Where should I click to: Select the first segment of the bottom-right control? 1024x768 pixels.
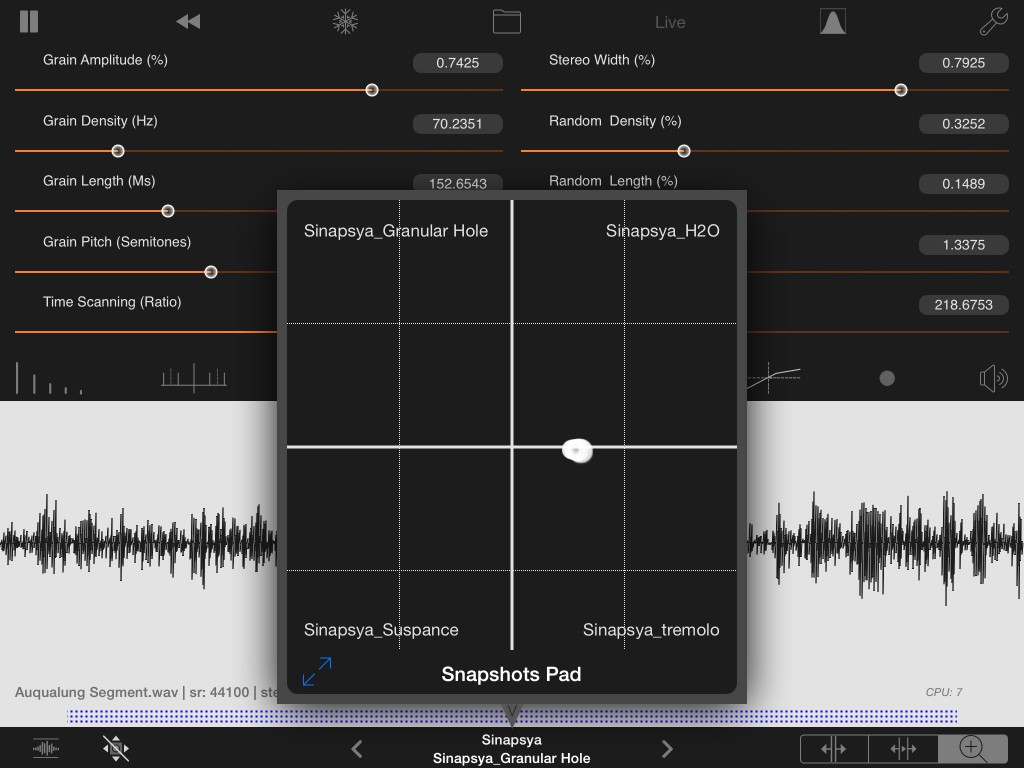click(x=834, y=748)
